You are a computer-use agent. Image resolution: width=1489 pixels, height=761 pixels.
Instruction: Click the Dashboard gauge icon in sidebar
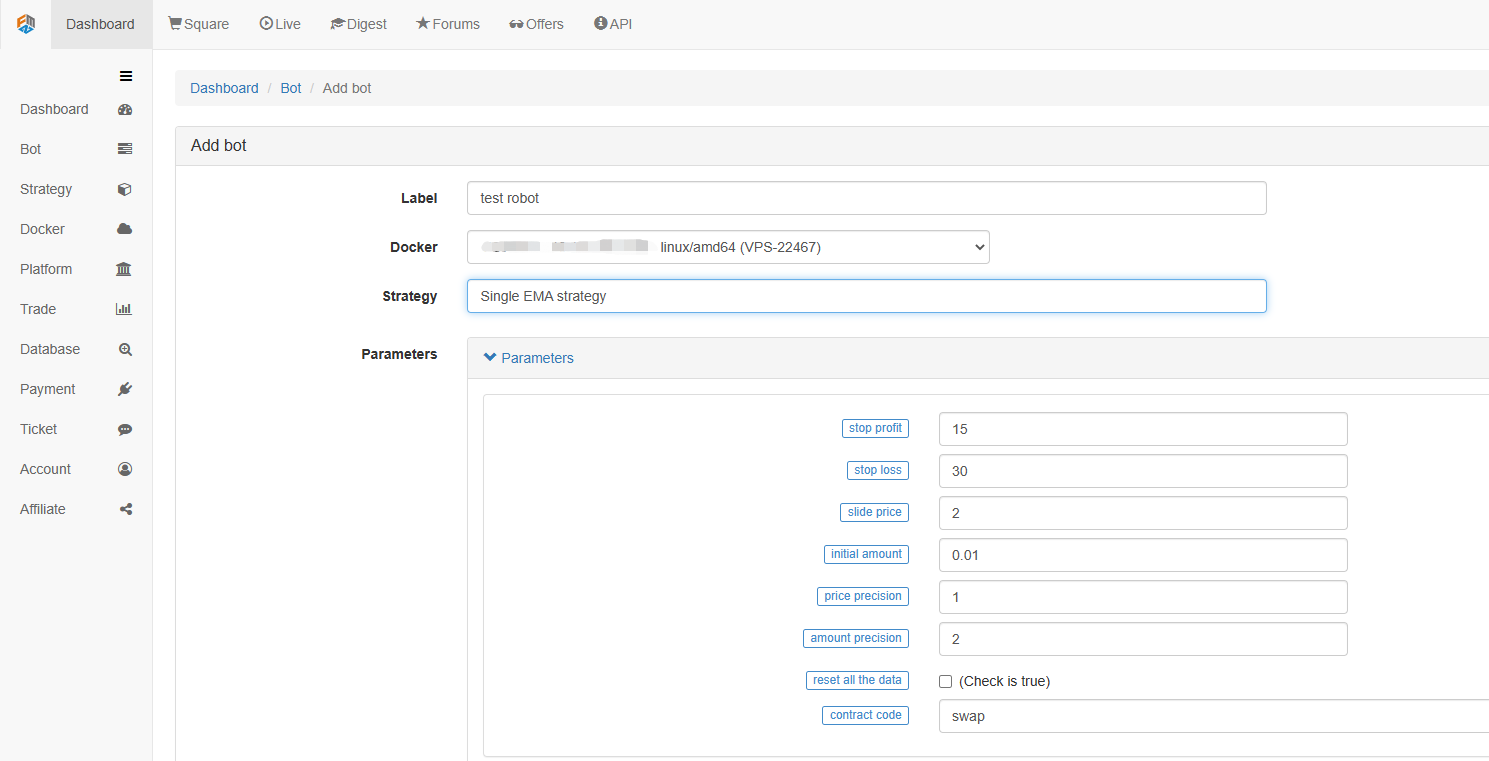[125, 109]
